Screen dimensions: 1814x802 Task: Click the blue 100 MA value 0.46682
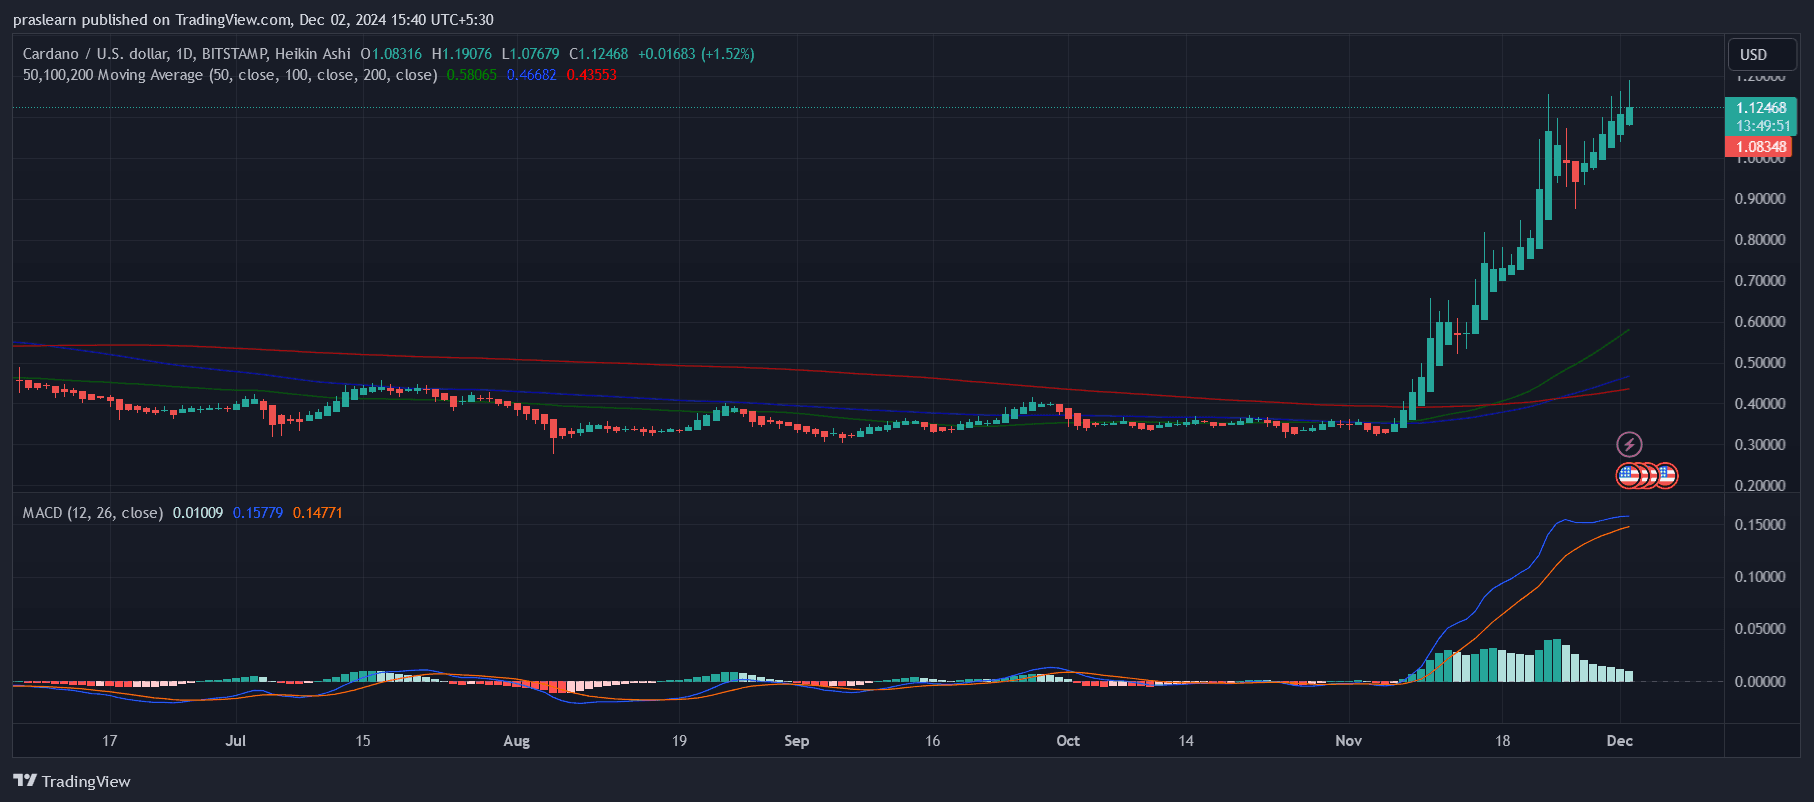[531, 75]
